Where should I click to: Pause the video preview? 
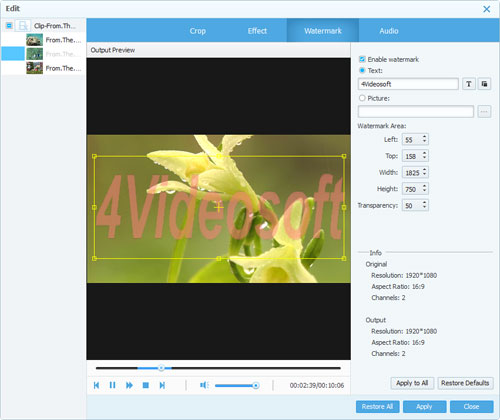point(112,385)
